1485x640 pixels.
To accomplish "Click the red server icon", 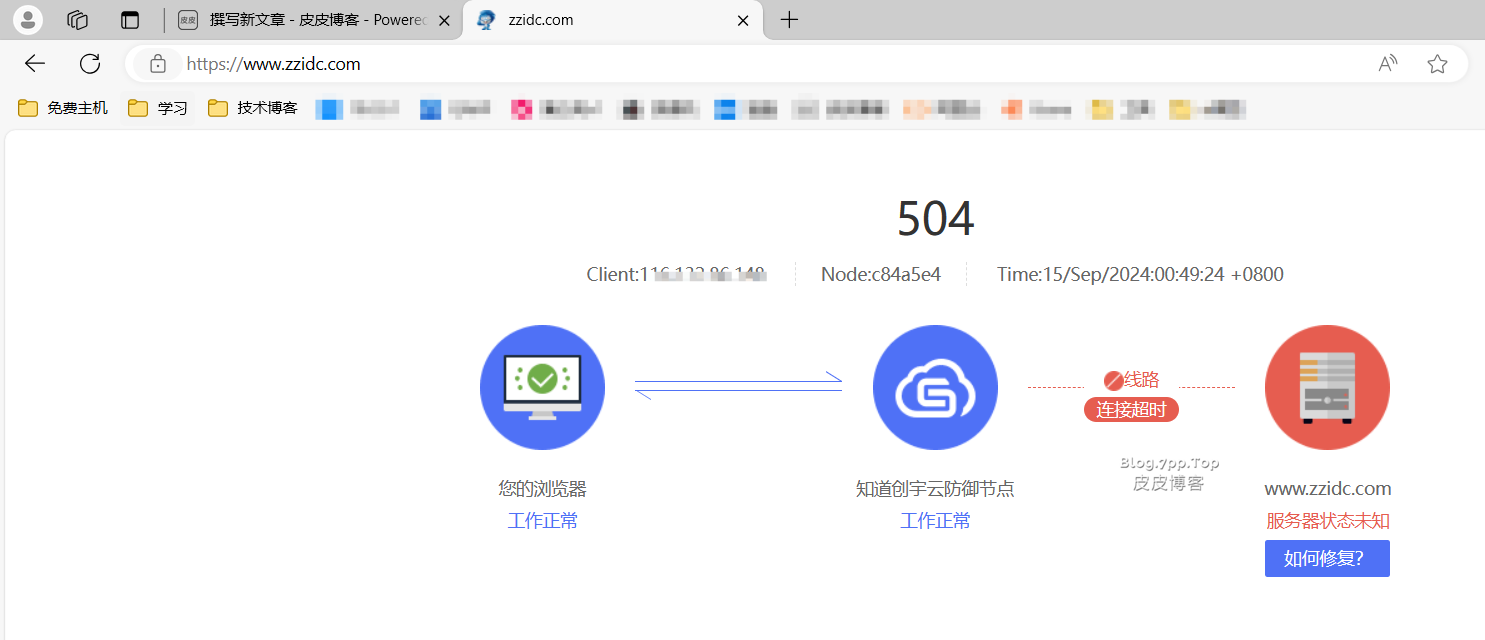I will [x=1327, y=387].
